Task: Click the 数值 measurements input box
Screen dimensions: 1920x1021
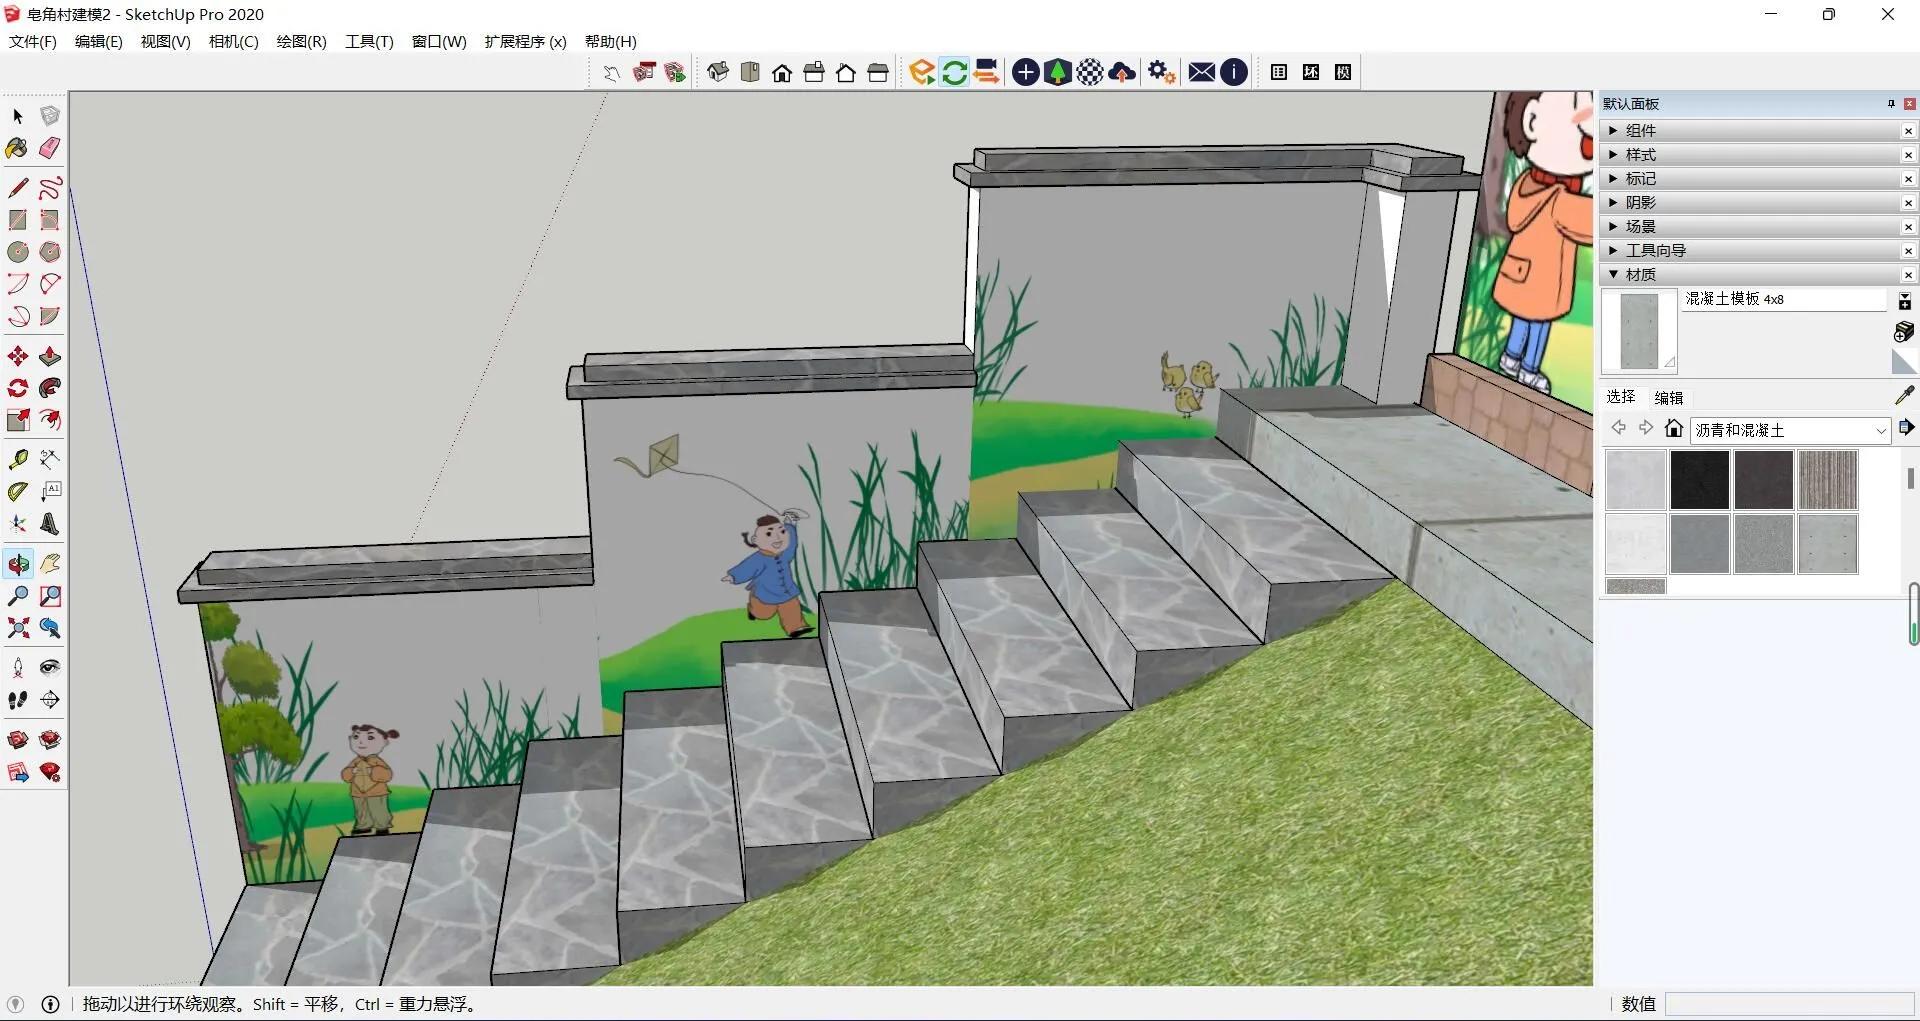Action: click(x=1788, y=1004)
